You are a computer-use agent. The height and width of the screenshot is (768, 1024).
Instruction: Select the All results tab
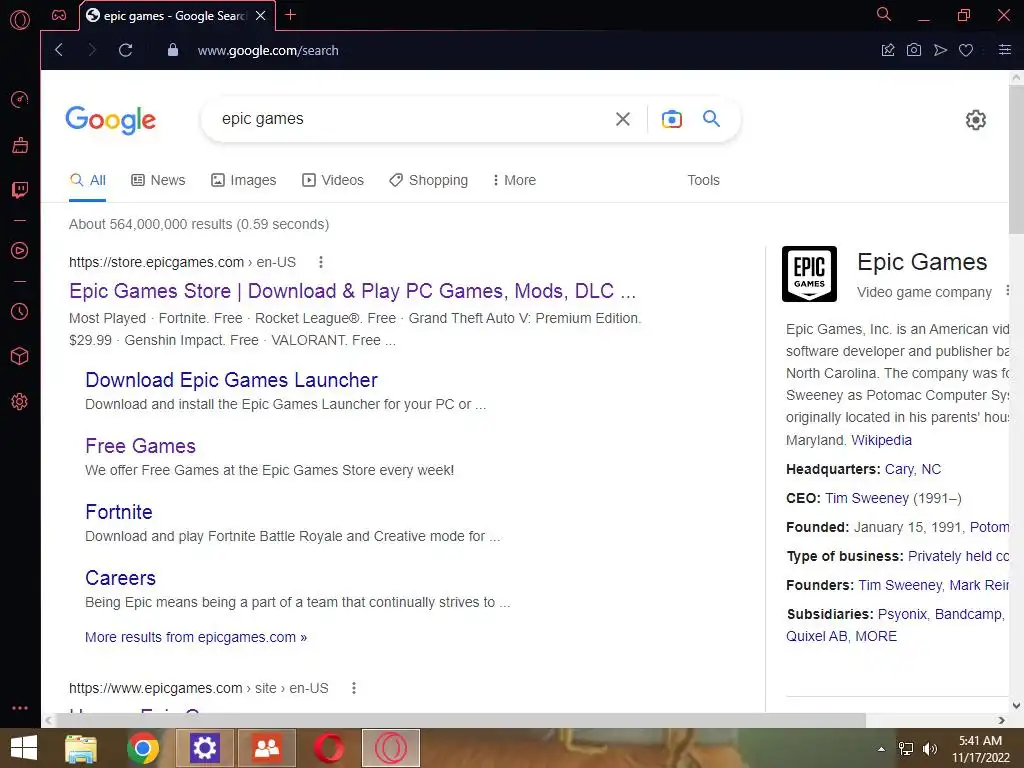(88, 180)
